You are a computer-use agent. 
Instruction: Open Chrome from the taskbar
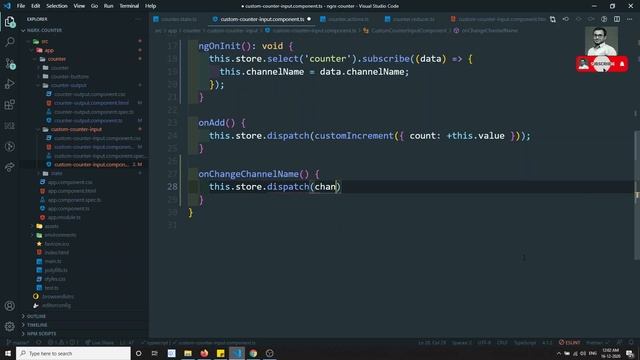[x=253, y=353]
